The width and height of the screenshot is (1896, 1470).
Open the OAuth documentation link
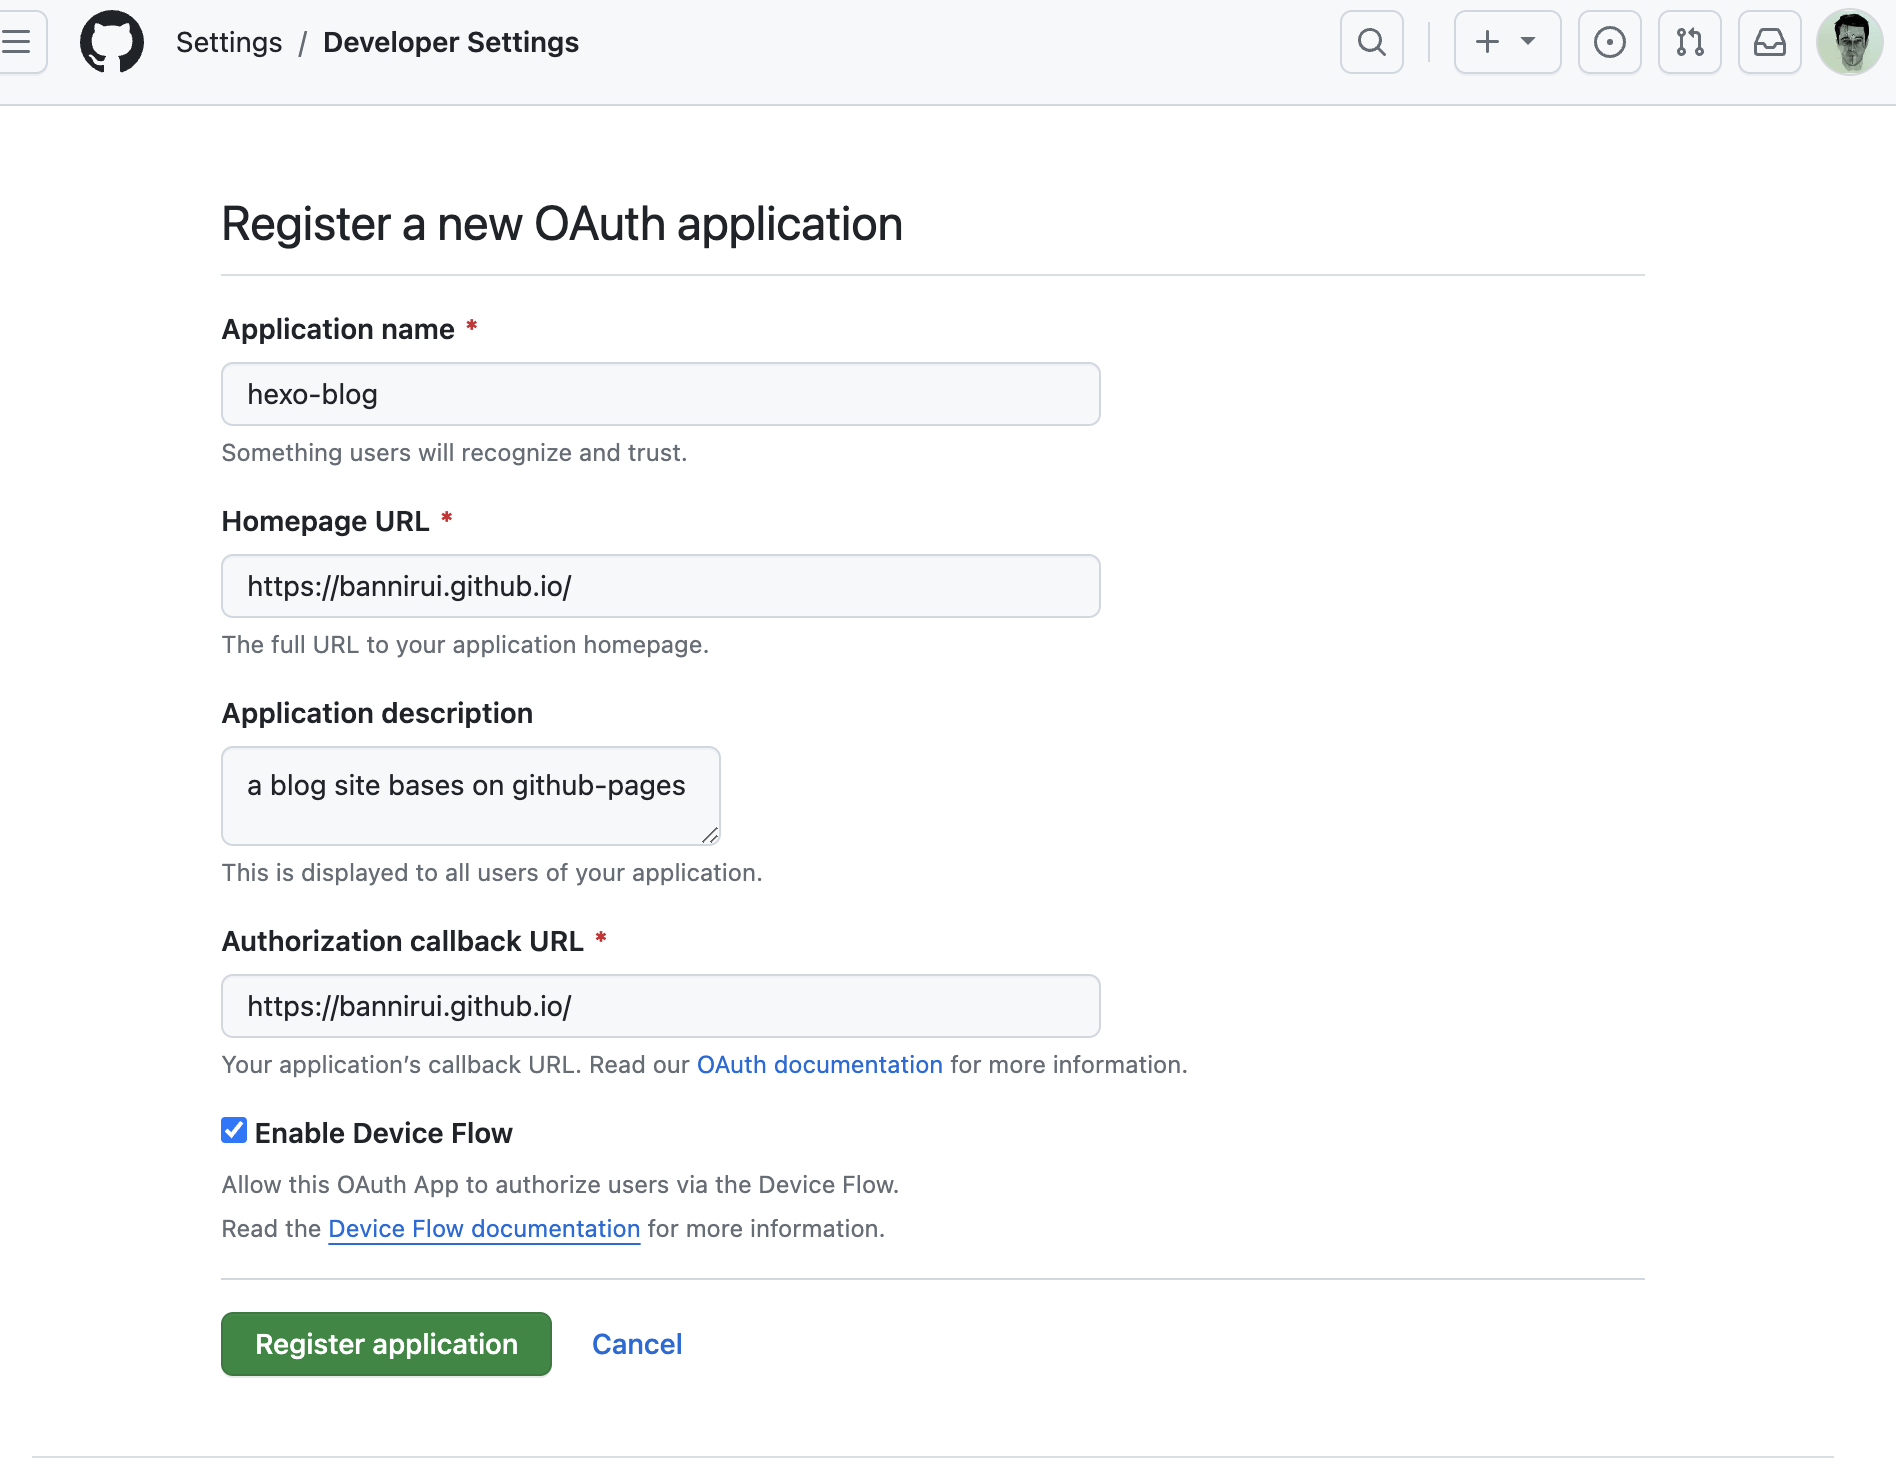click(819, 1065)
